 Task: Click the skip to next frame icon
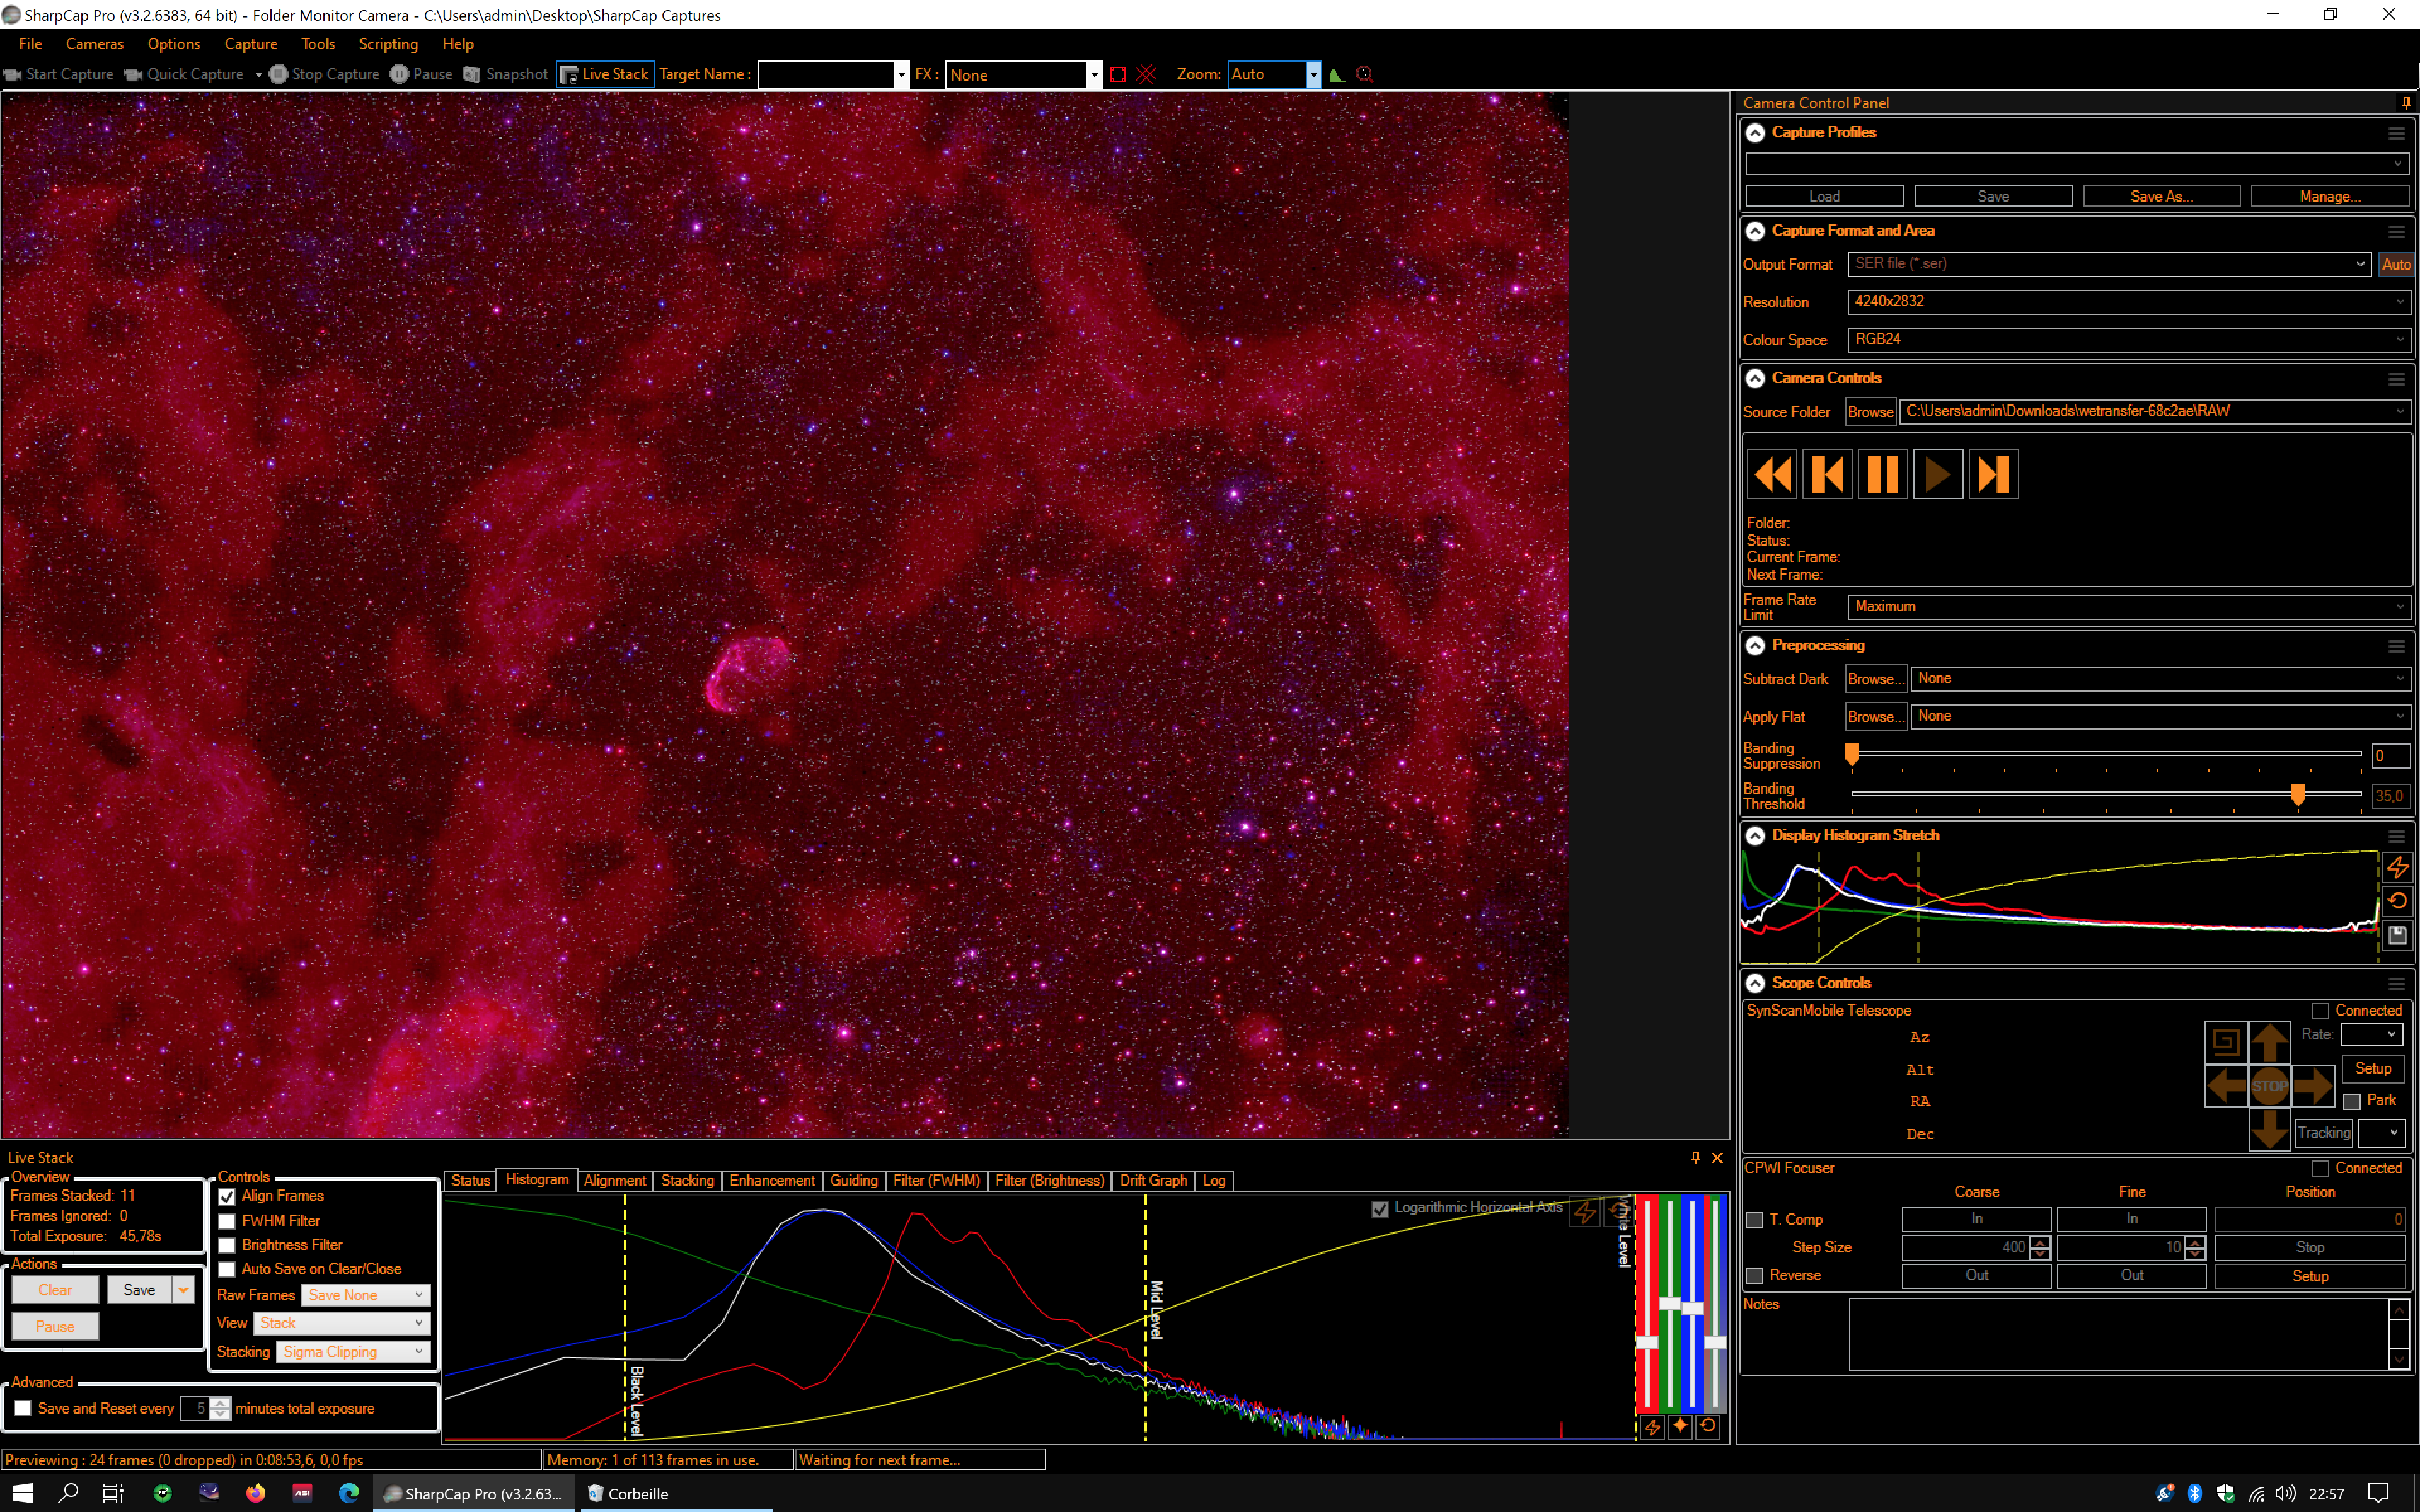coord(1993,474)
